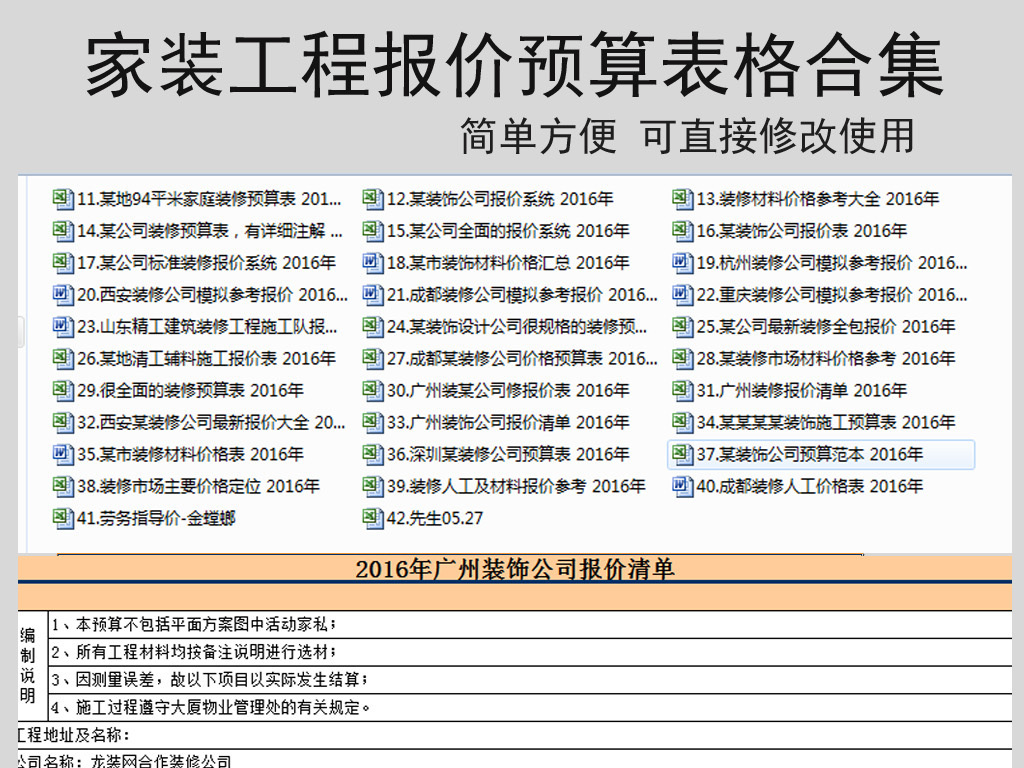Screen dimensions: 1024x768
Task: Click Word icon beside 35.某市装修材料价格表
Action: pyautogui.click(x=63, y=455)
